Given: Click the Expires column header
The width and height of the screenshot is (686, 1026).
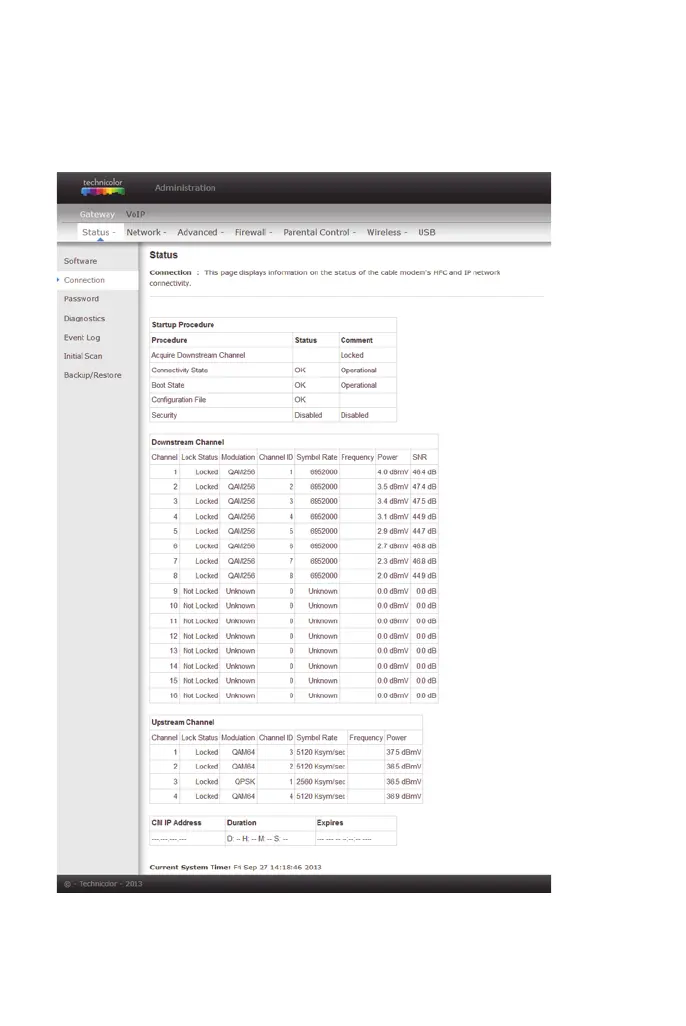Looking at the screenshot, I should [x=330, y=823].
